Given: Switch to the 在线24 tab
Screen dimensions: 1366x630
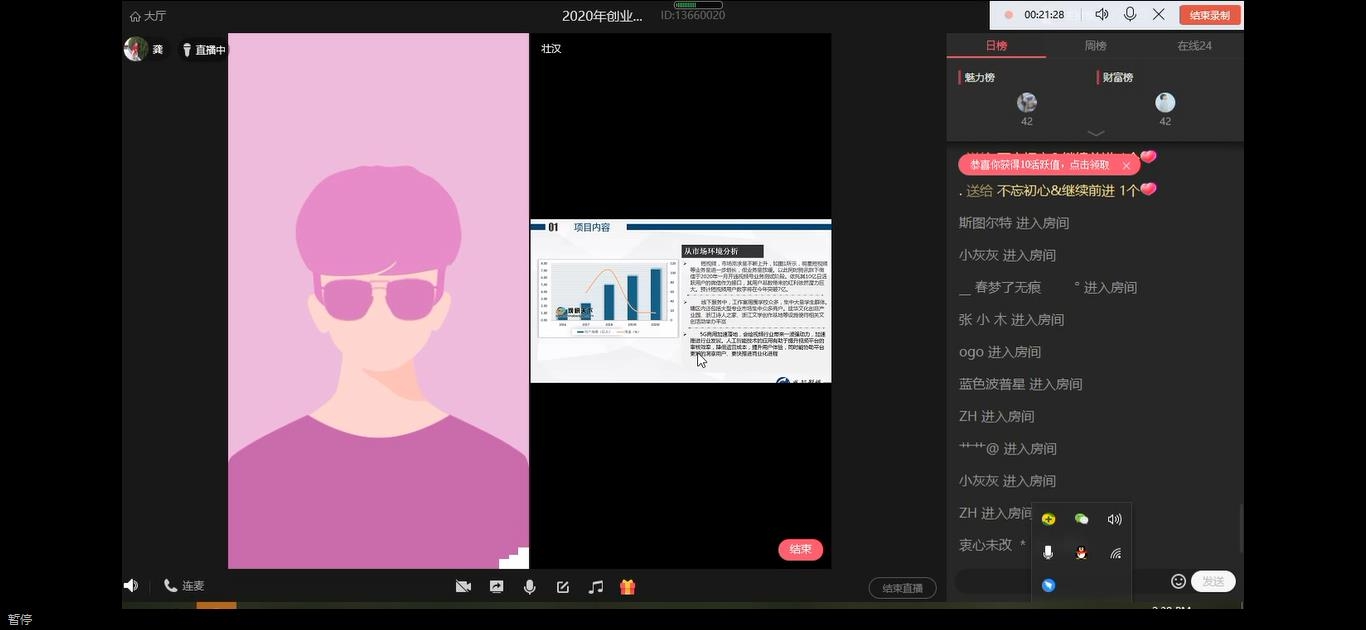Looking at the screenshot, I should pos(1194,46).
